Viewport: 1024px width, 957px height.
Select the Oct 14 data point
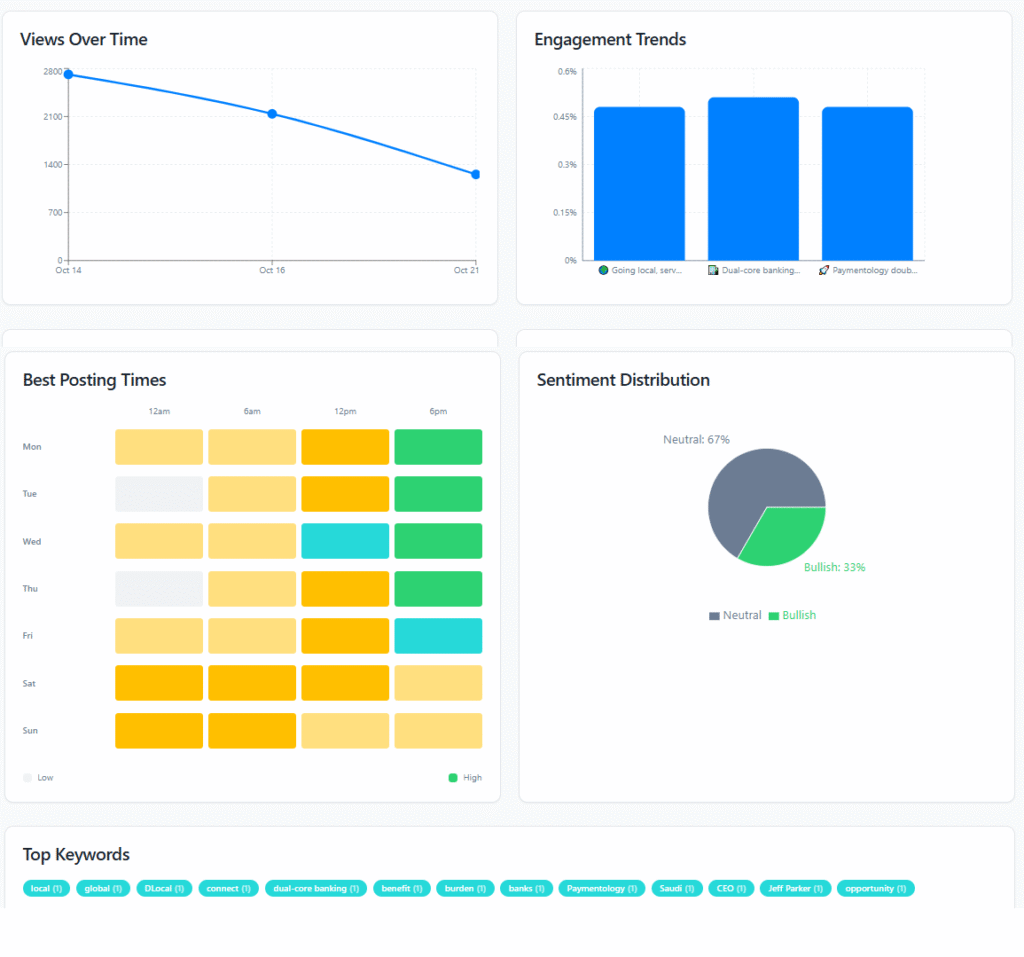[x=68, y=75]
